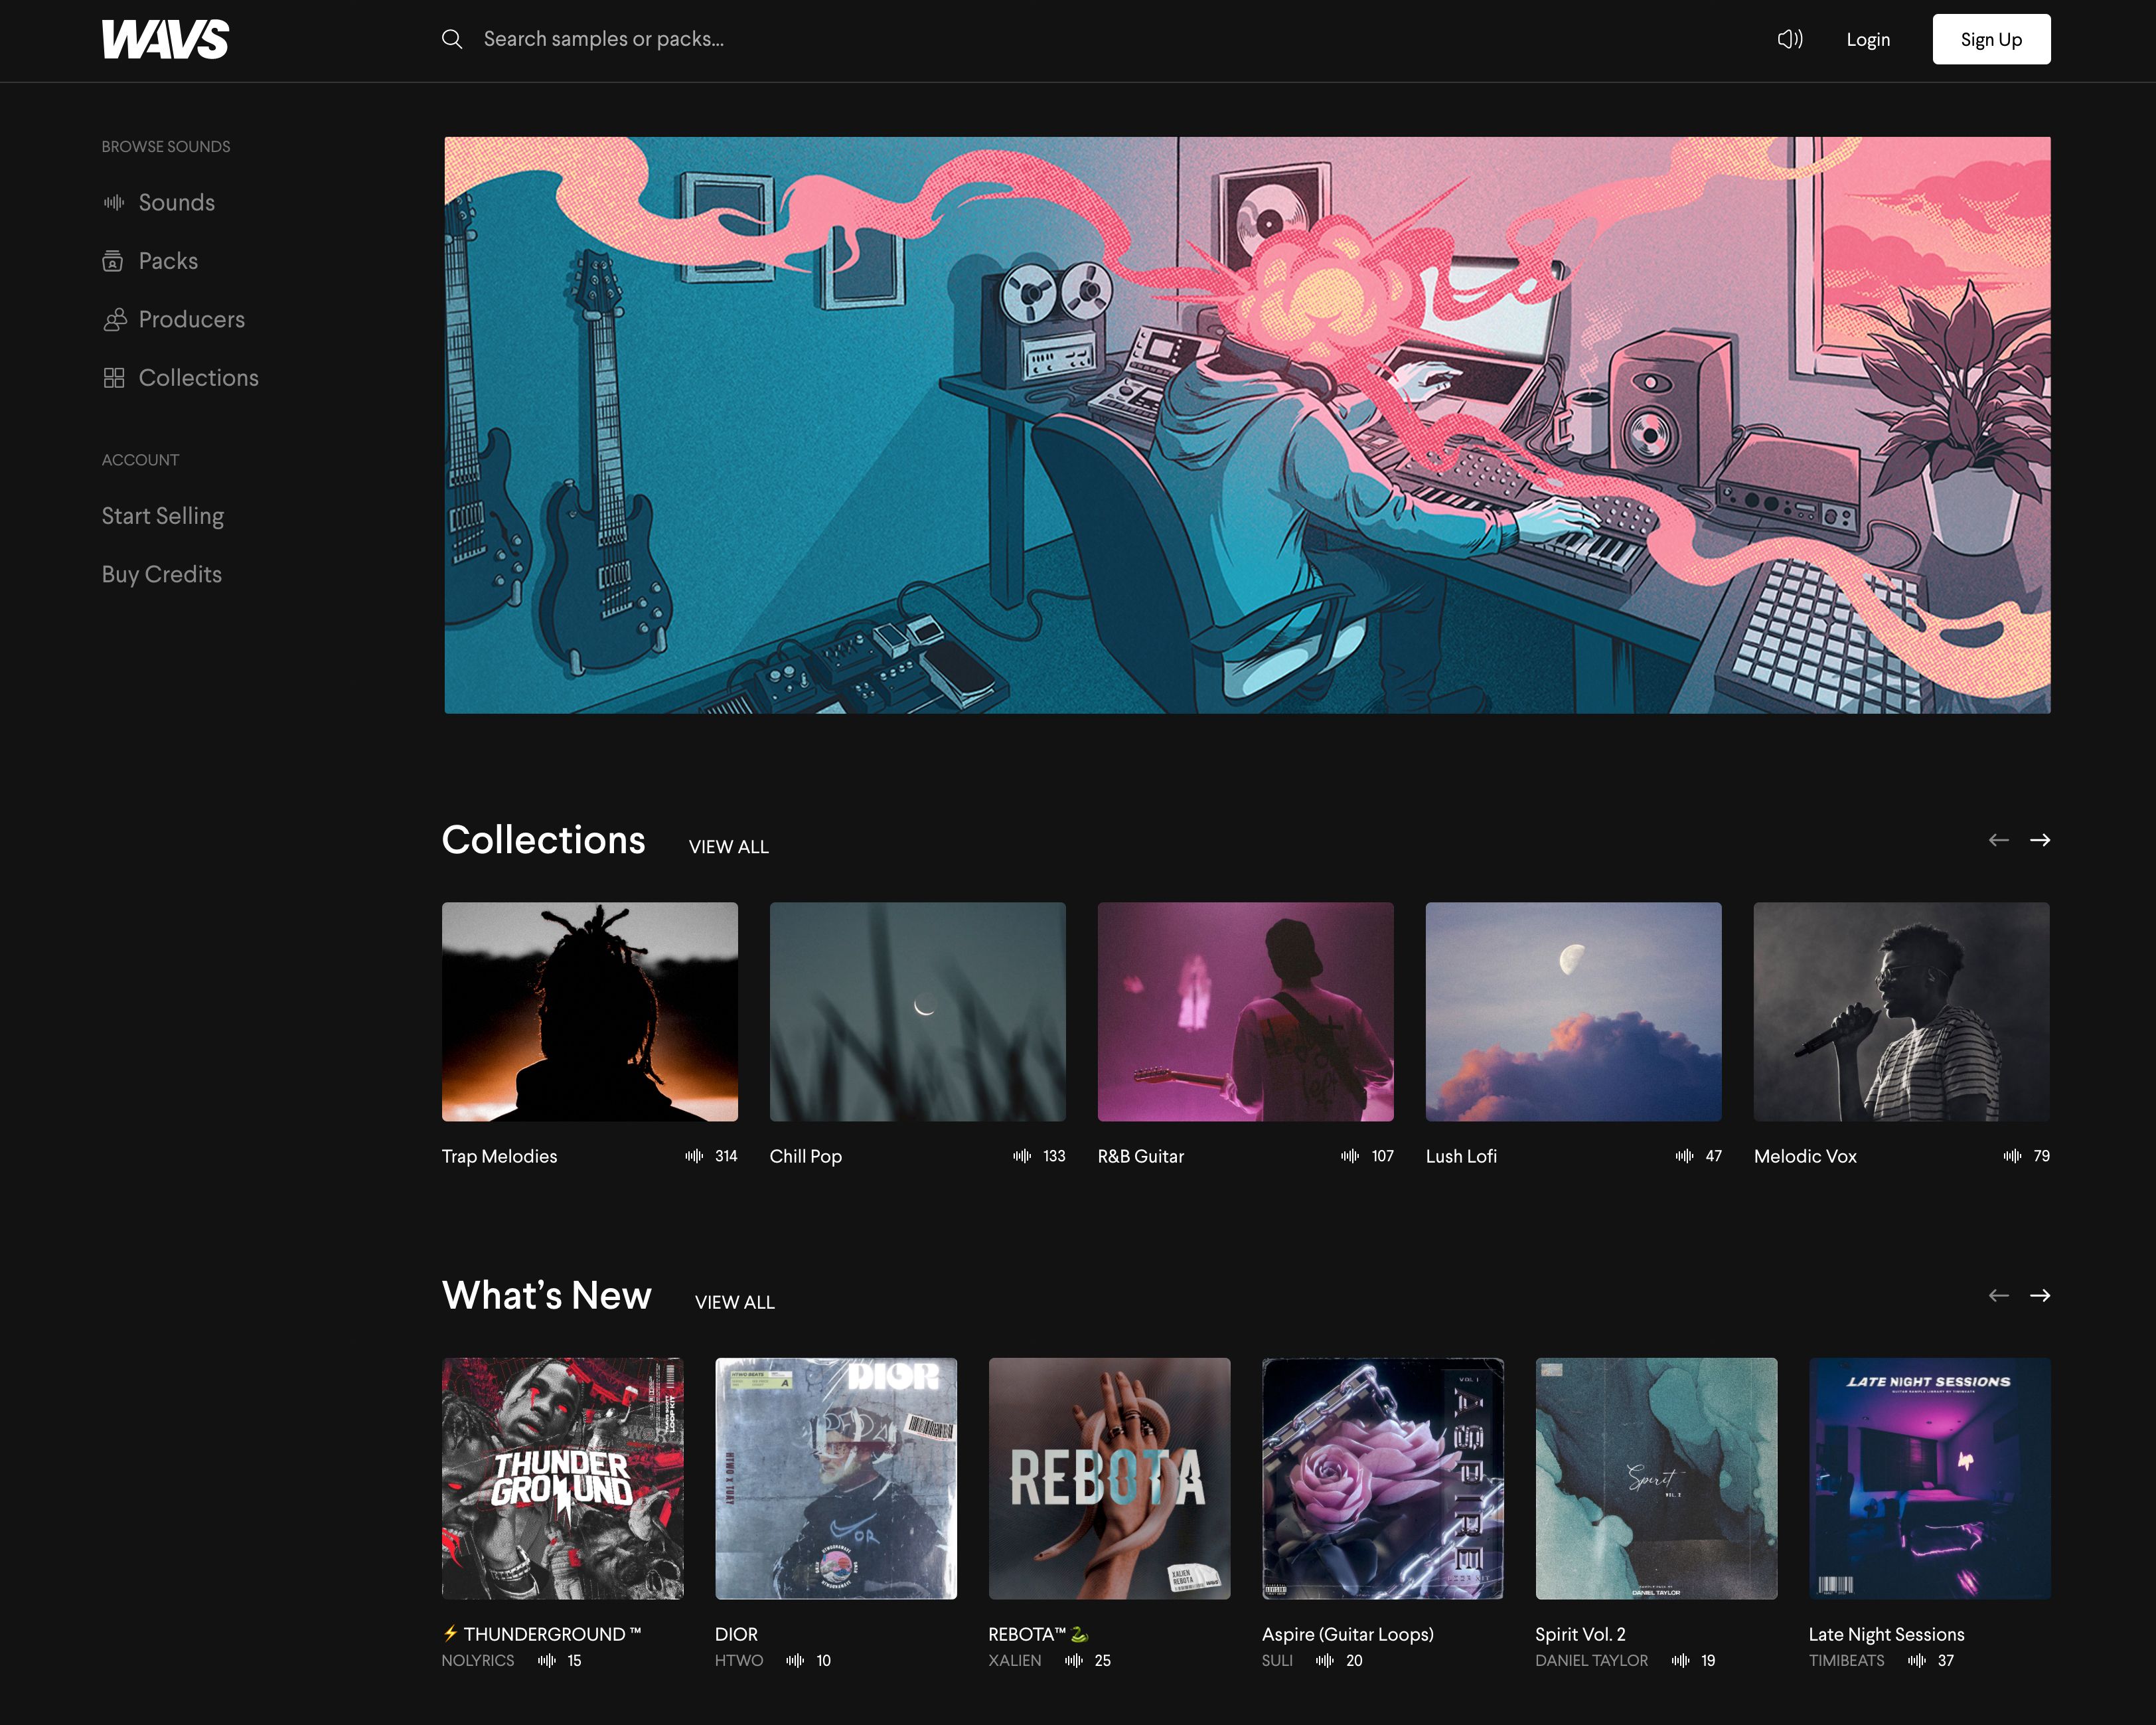Click VIEW ALL next to What's New

734,1302
